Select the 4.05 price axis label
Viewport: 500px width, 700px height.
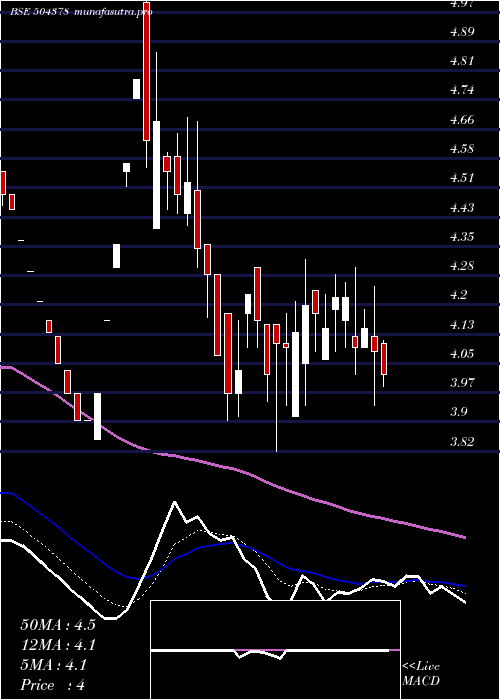[462, 354]
